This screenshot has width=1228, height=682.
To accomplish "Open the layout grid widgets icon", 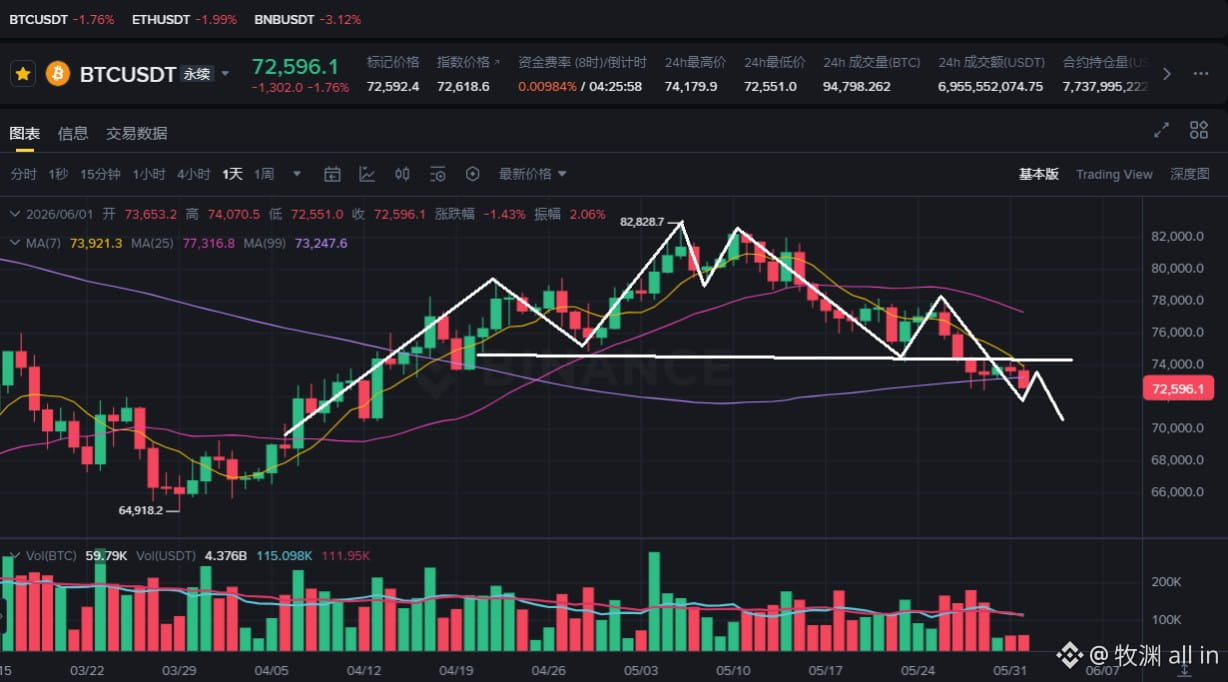I will click(x=1199, y=130).
